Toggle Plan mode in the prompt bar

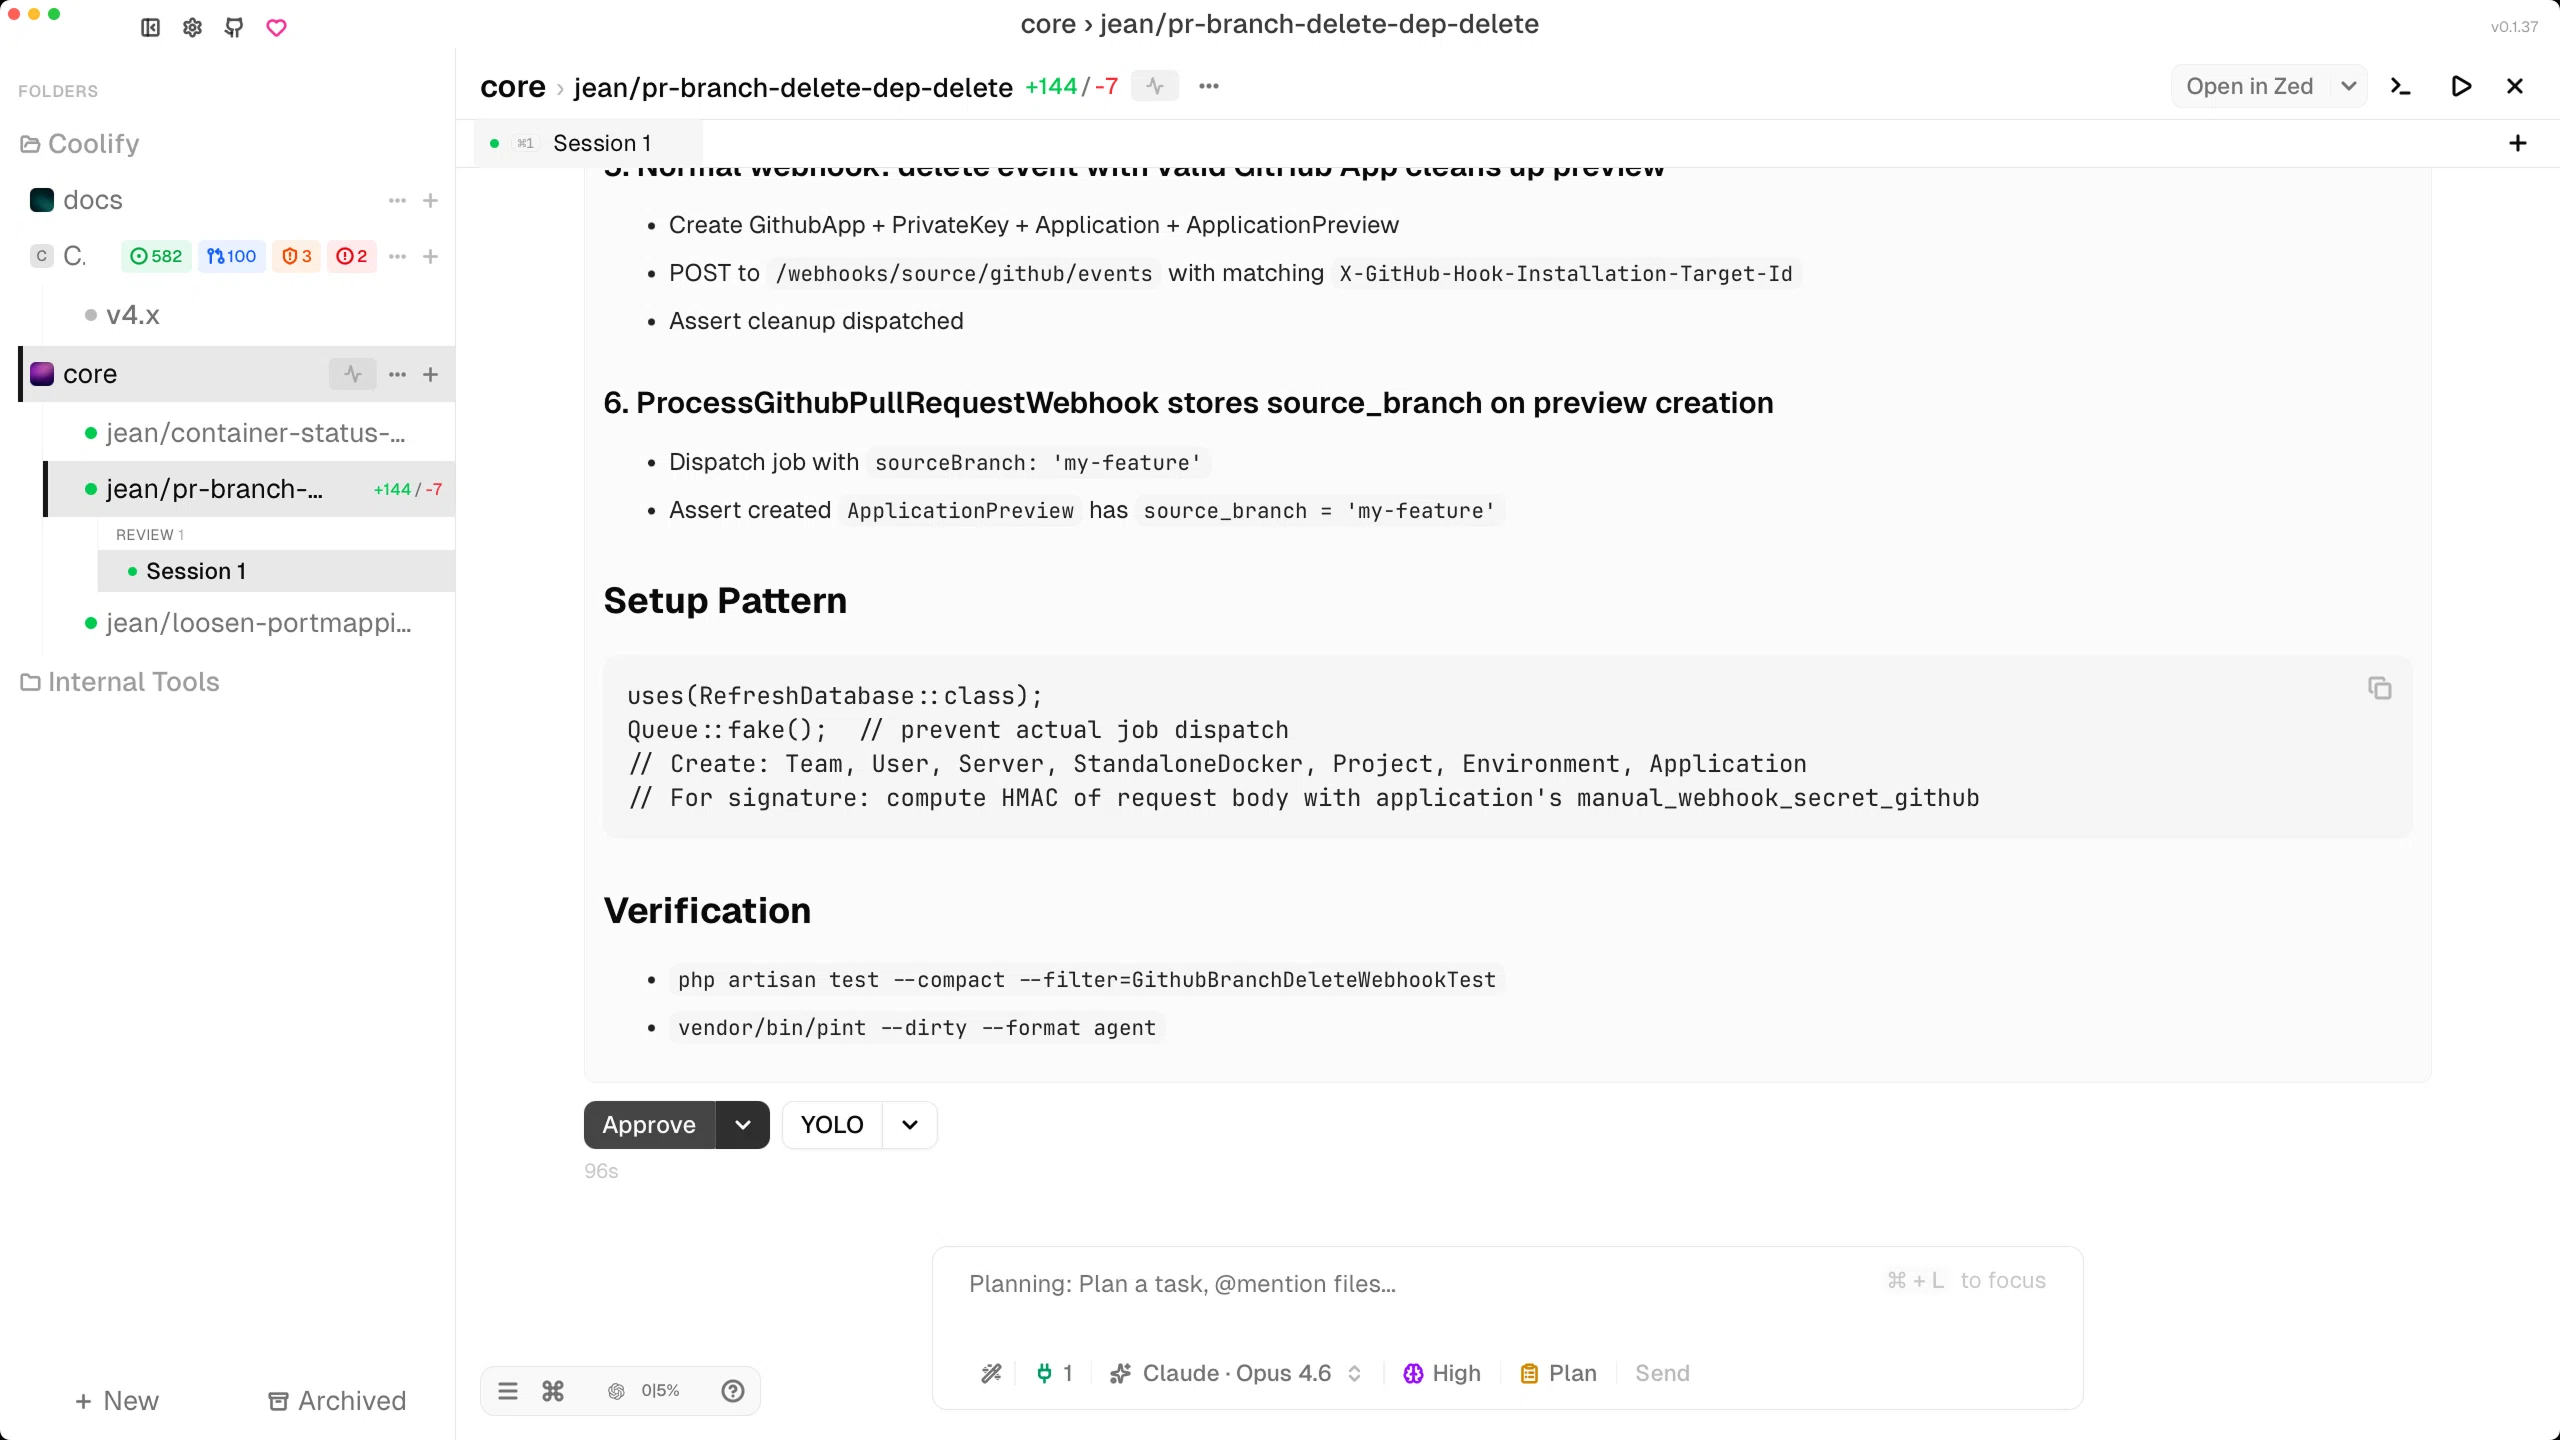click(1558, 1373)
